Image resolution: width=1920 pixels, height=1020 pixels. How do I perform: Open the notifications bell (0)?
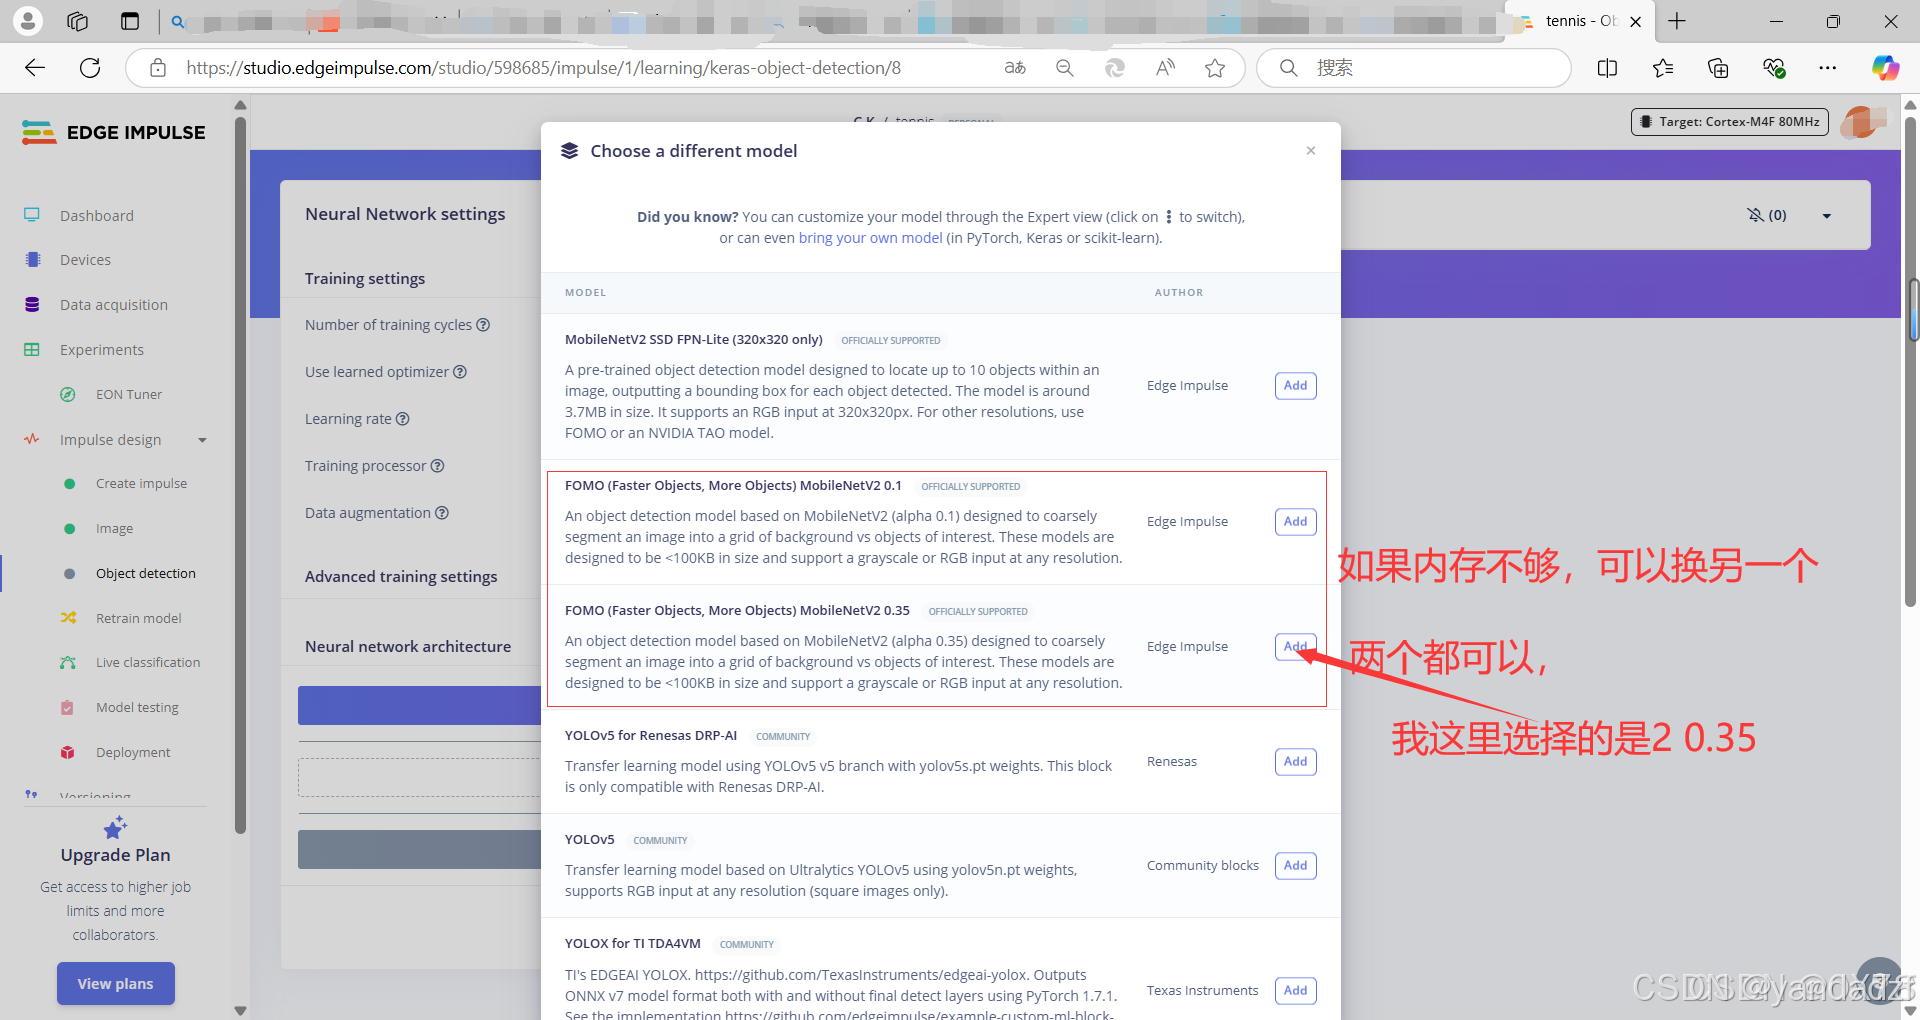1766,215
